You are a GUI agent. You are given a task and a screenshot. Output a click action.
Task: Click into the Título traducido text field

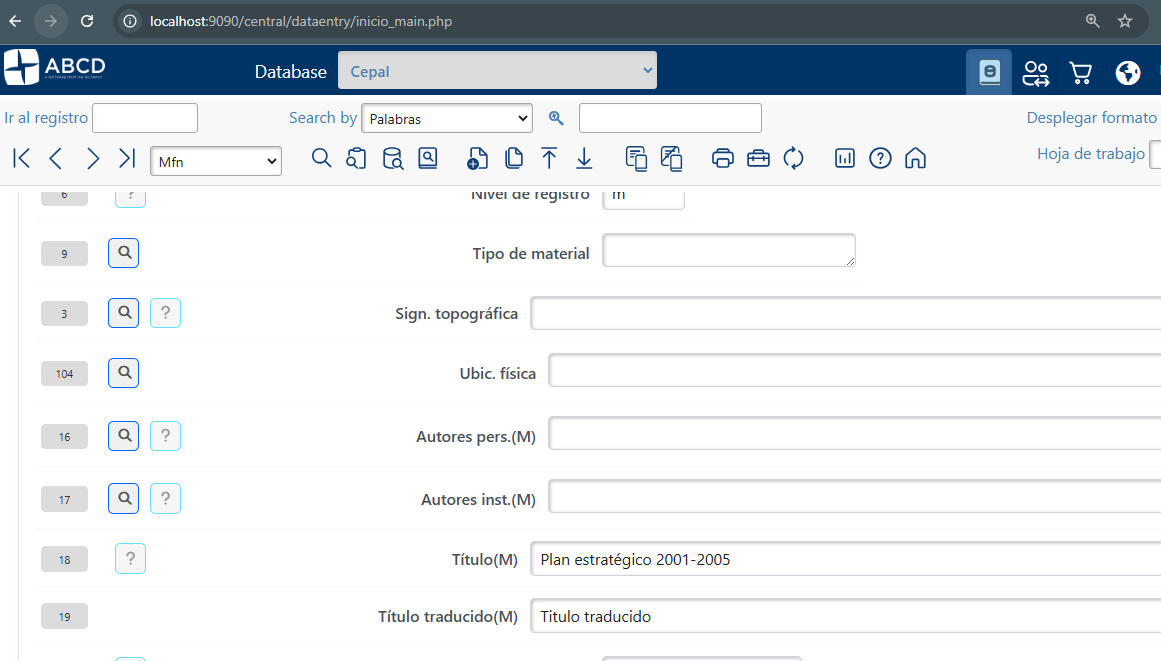845,616
